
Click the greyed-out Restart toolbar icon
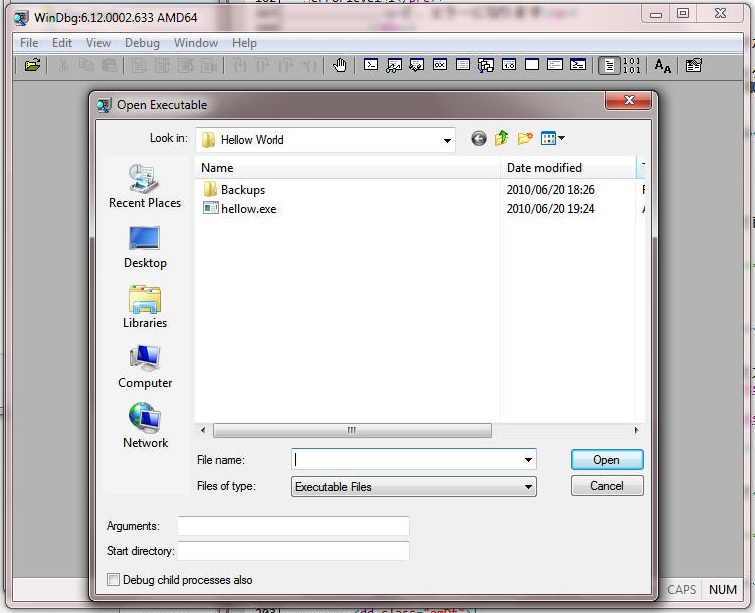coord(162,65)
